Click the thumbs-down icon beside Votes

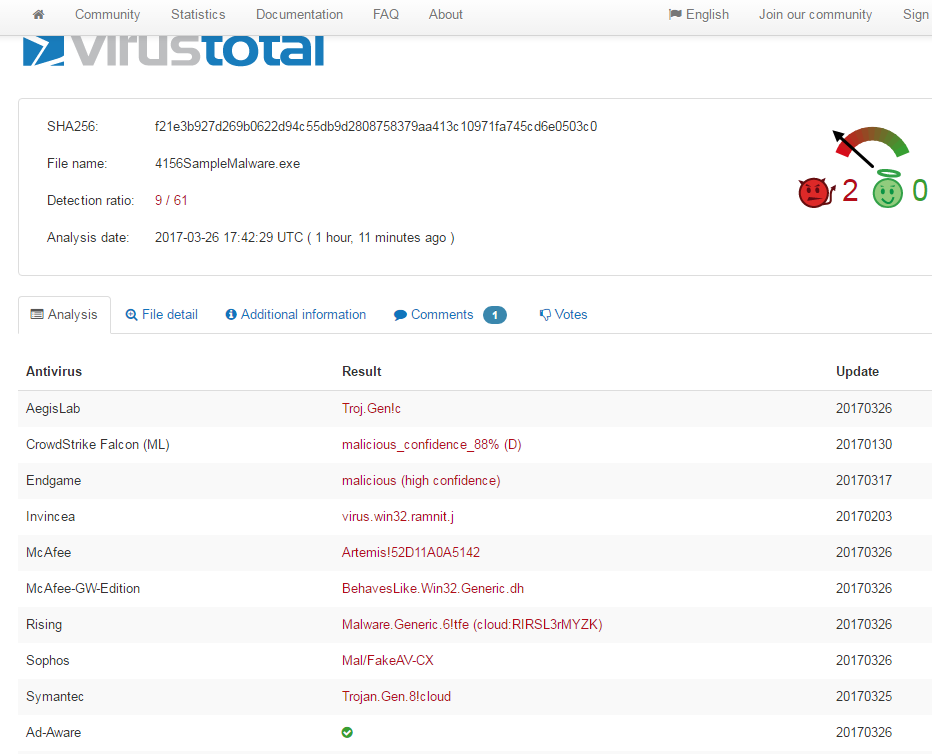click(545, 315)
